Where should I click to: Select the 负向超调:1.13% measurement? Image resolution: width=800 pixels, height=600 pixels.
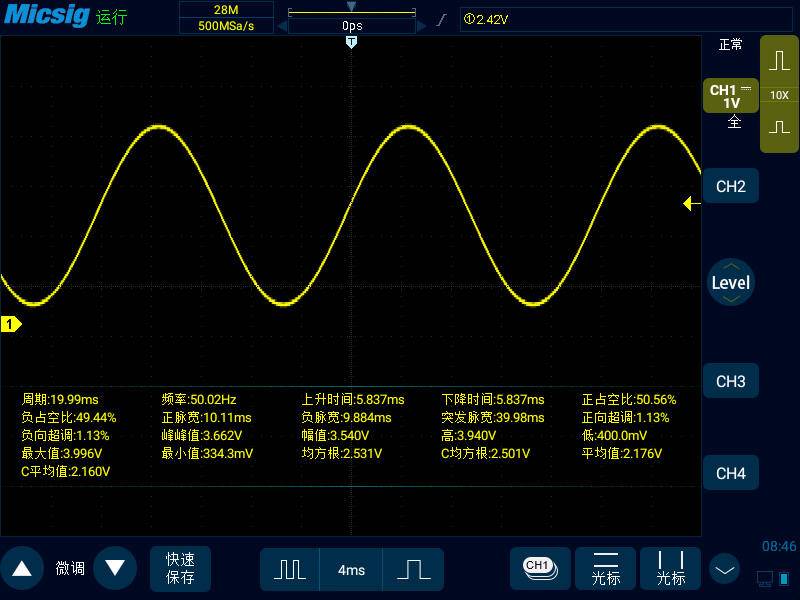pyautogui.click(x=65, y=435)
